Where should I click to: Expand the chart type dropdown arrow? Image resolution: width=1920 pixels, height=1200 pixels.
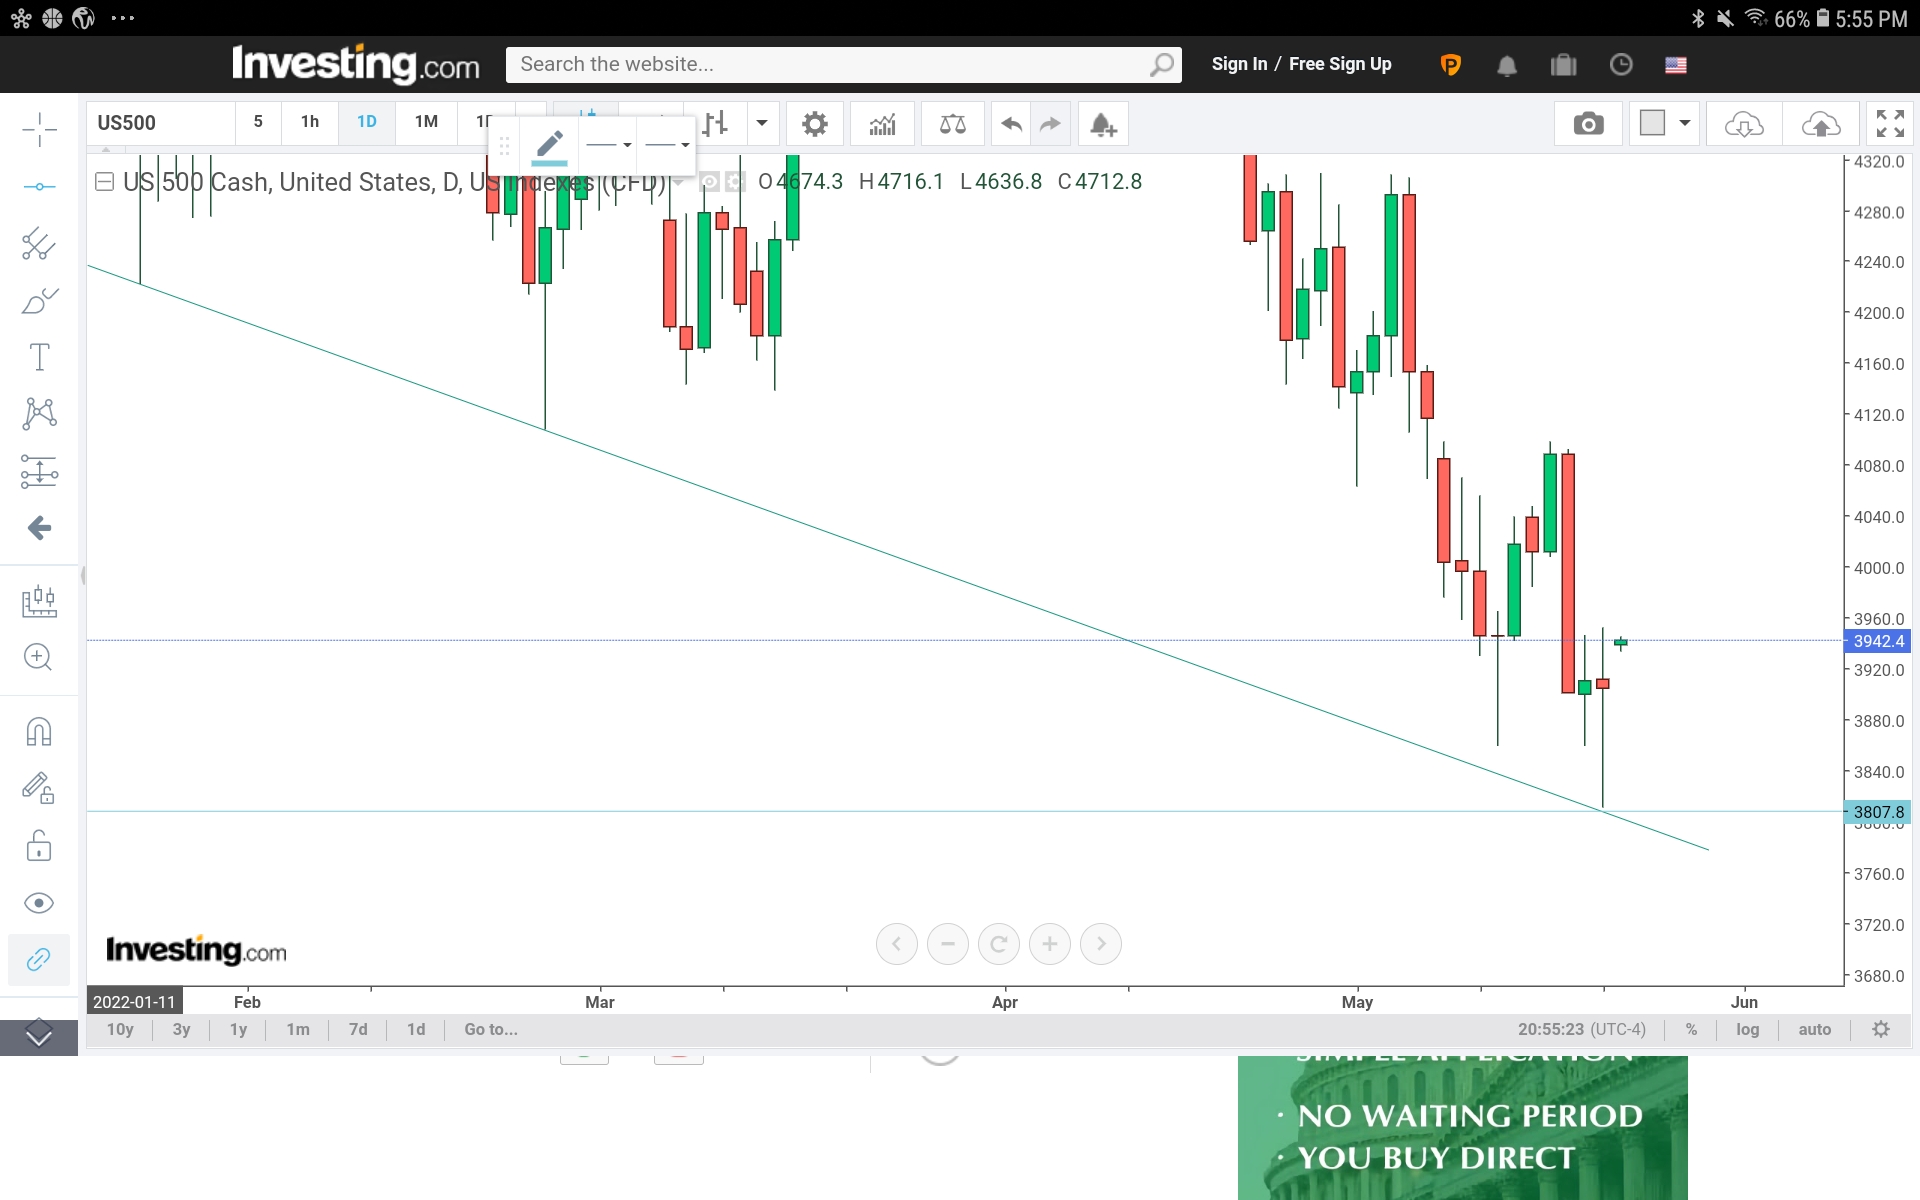[x=762, y=124]
